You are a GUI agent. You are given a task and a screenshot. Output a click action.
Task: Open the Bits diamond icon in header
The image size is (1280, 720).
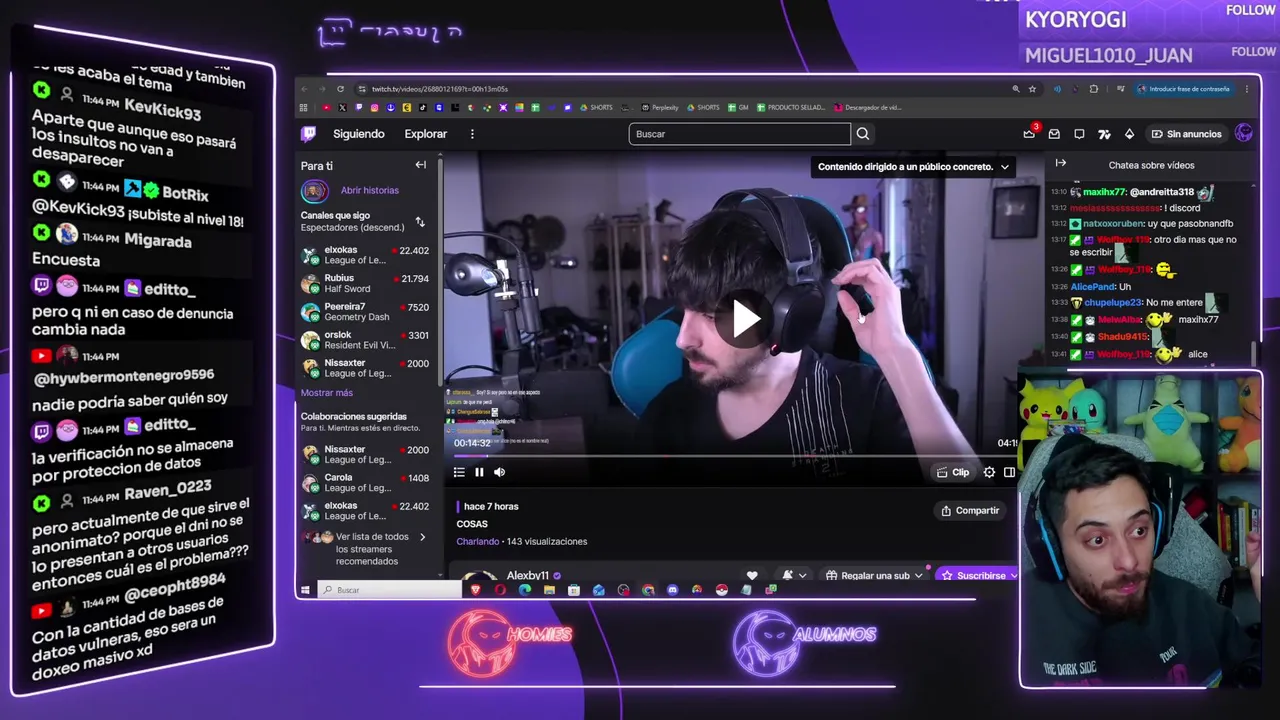tap(1129, 134)
